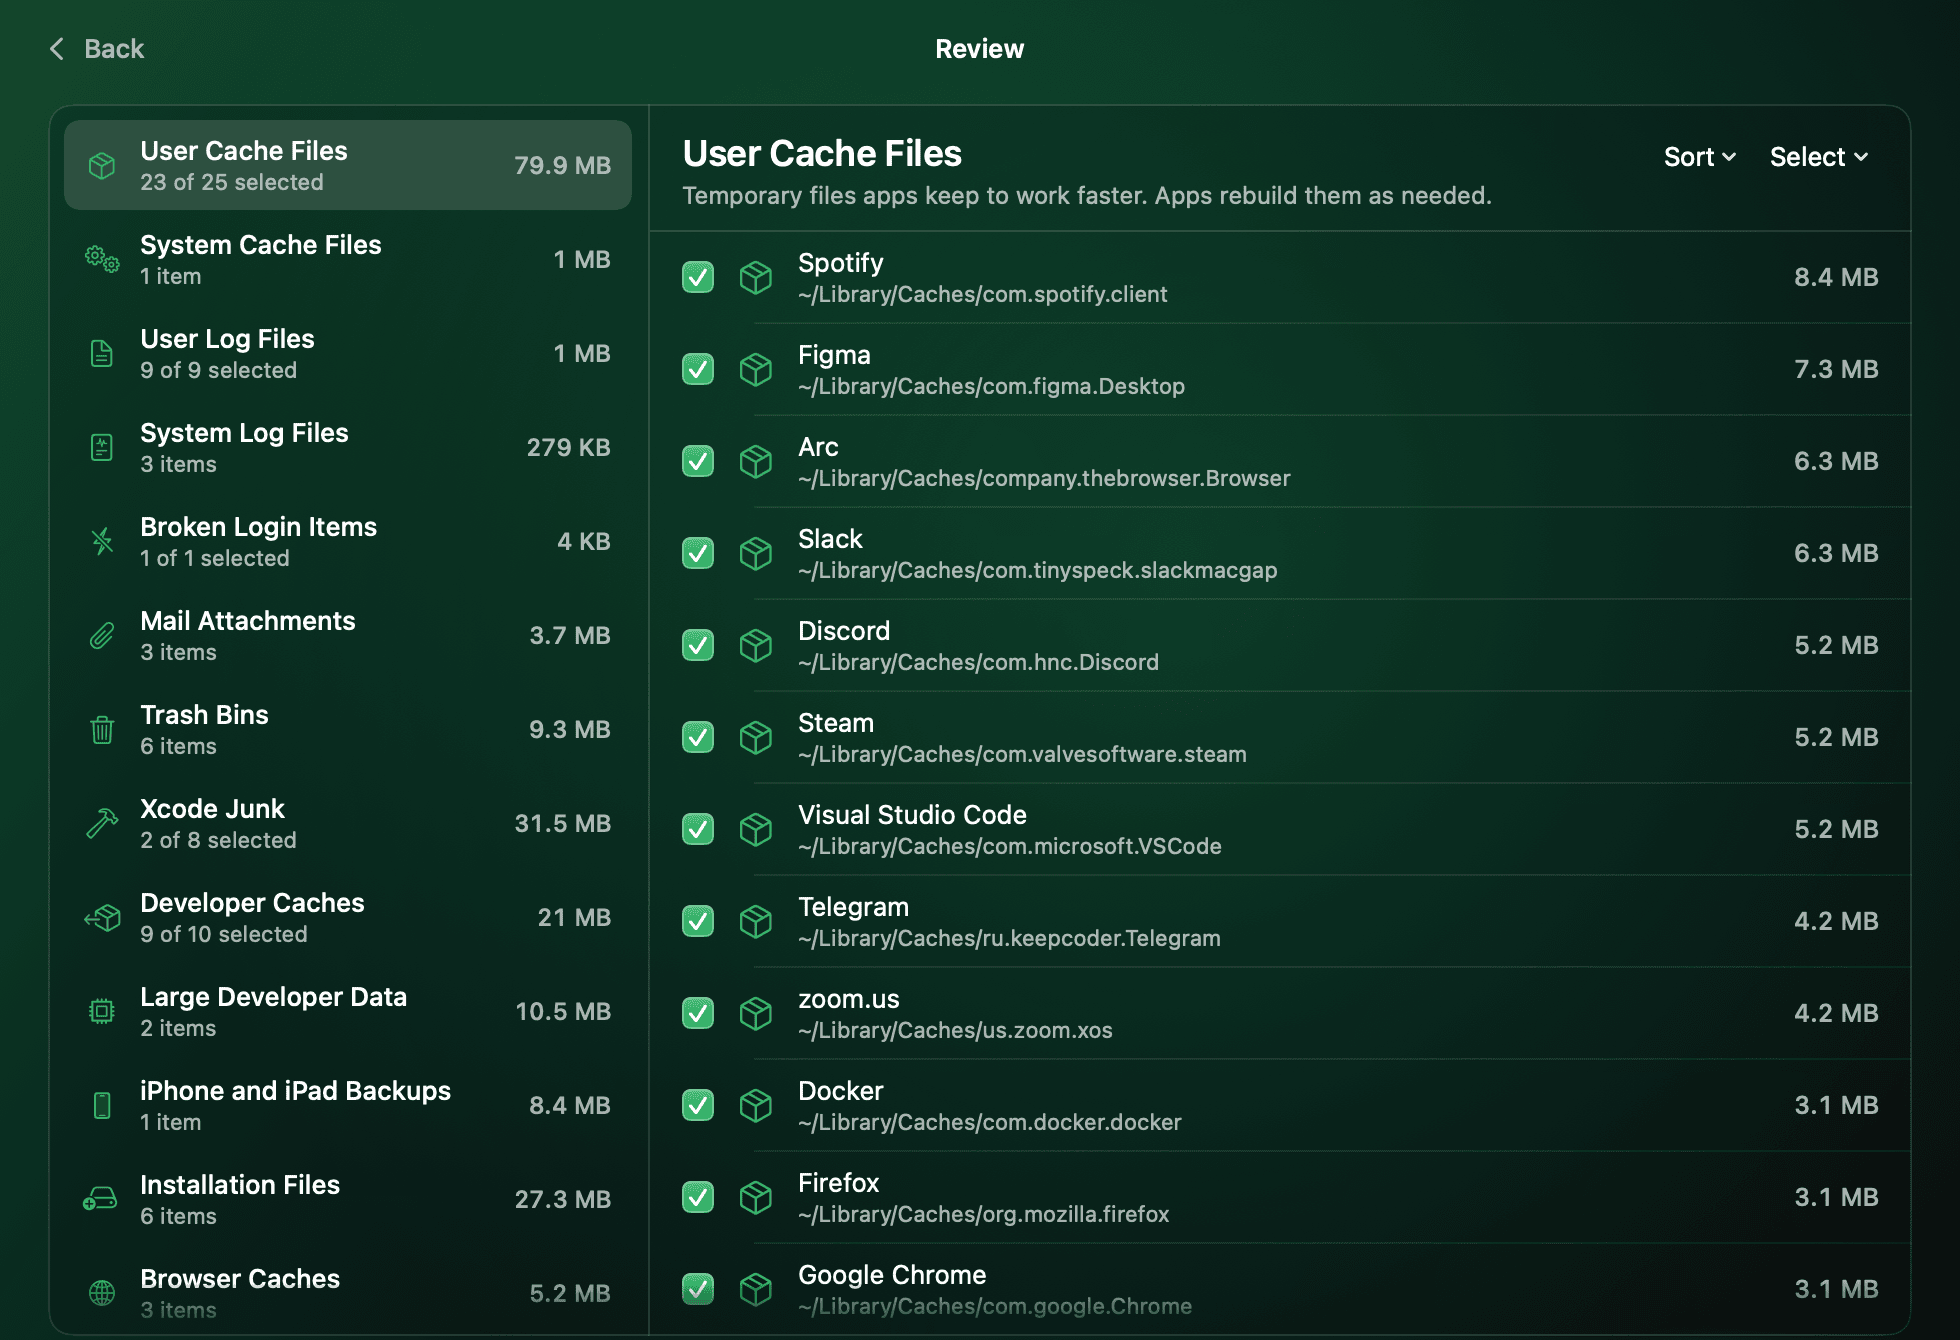Uncheck the Slack cache checkbox
The height and width of the screenshot is (1340, 1960).
698,553
